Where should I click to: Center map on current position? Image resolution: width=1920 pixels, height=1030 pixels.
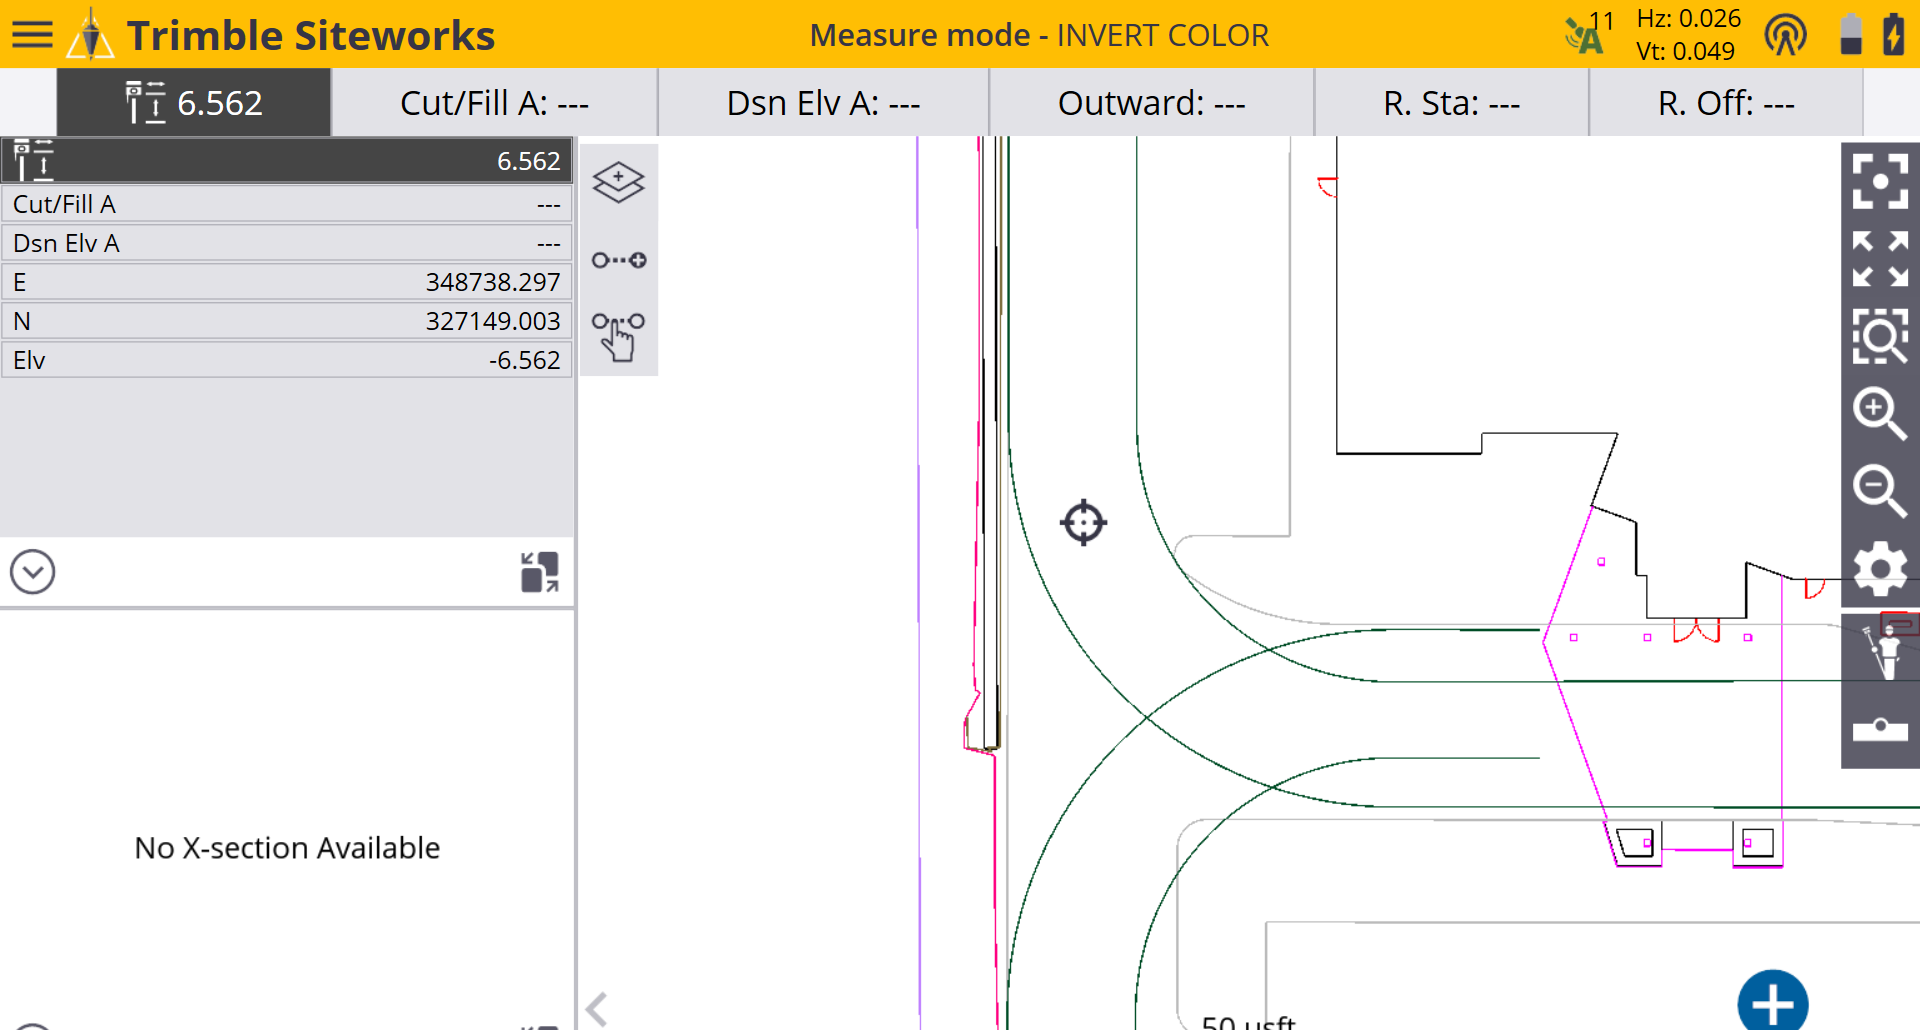(1880, 181)
